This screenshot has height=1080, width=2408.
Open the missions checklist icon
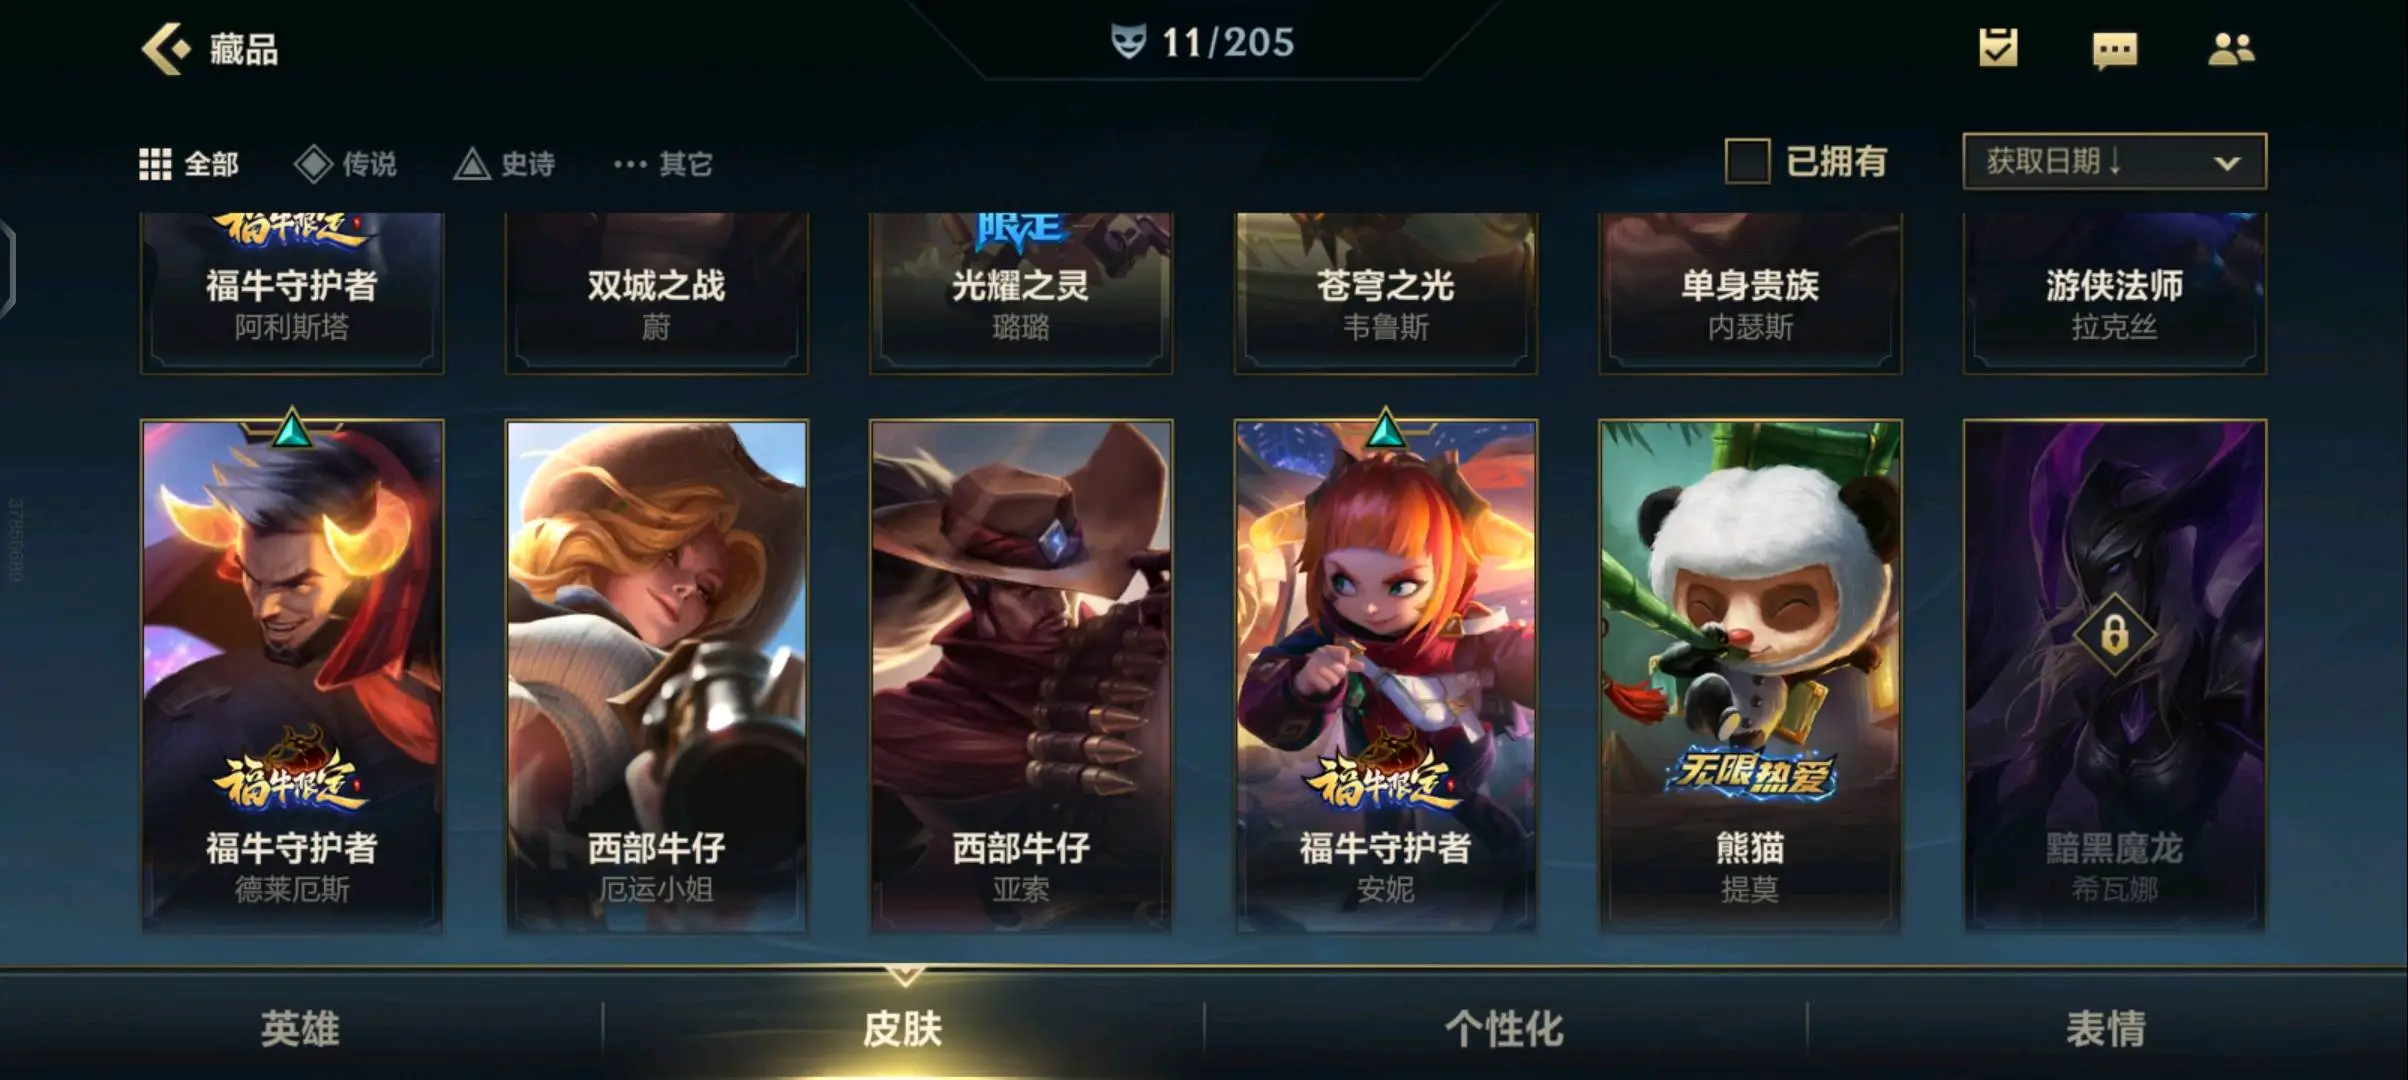point(1998,47)
